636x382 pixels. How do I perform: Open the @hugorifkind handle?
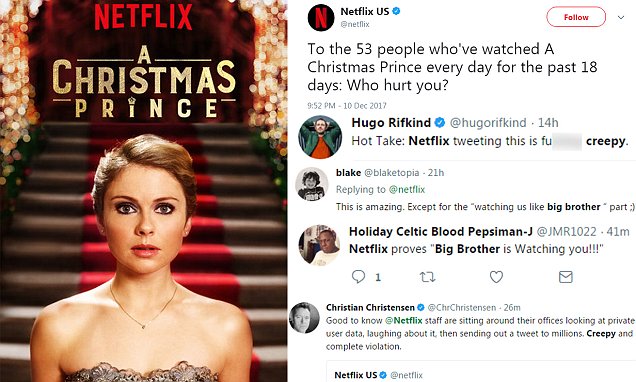pos(488,122)
